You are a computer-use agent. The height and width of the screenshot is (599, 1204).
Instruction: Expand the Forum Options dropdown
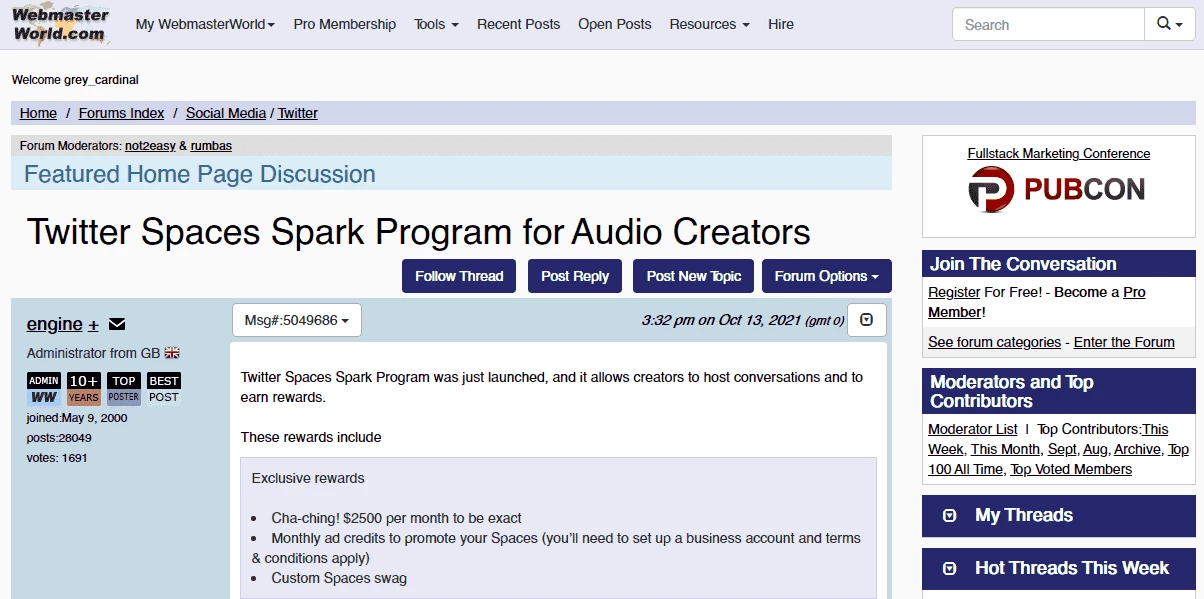827,276
